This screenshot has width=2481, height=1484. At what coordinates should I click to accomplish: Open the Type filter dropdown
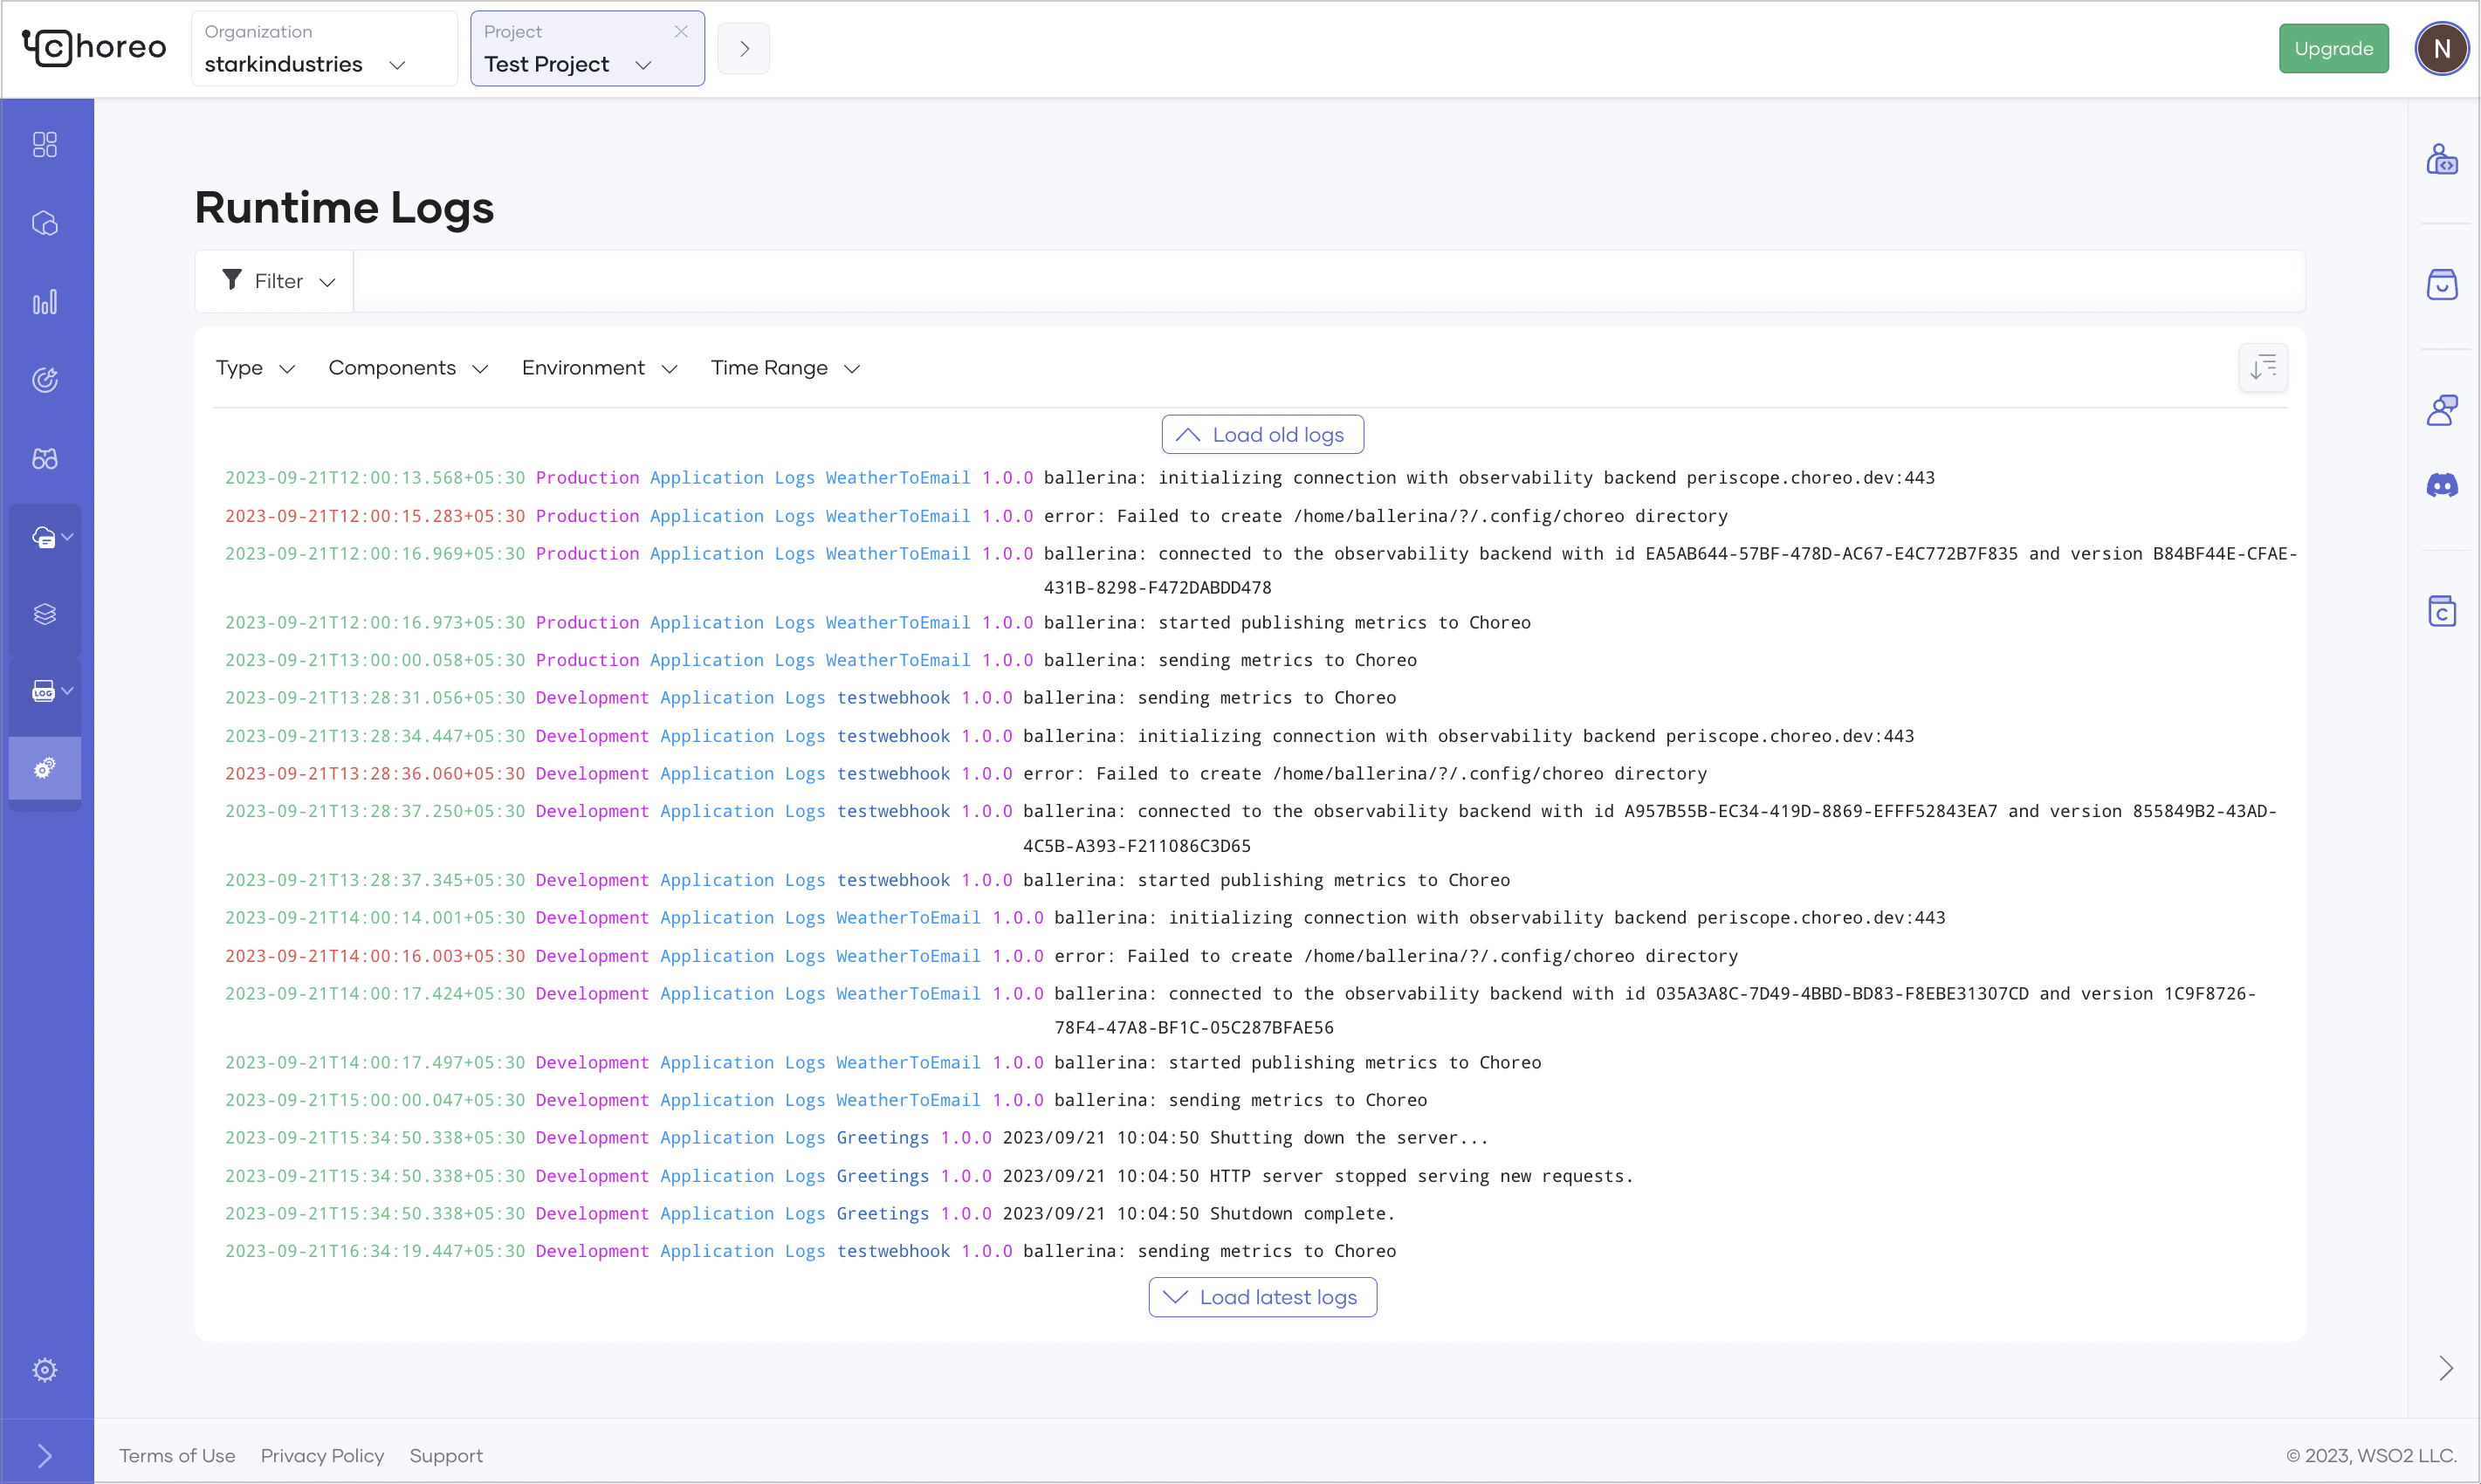click(255, 368)
